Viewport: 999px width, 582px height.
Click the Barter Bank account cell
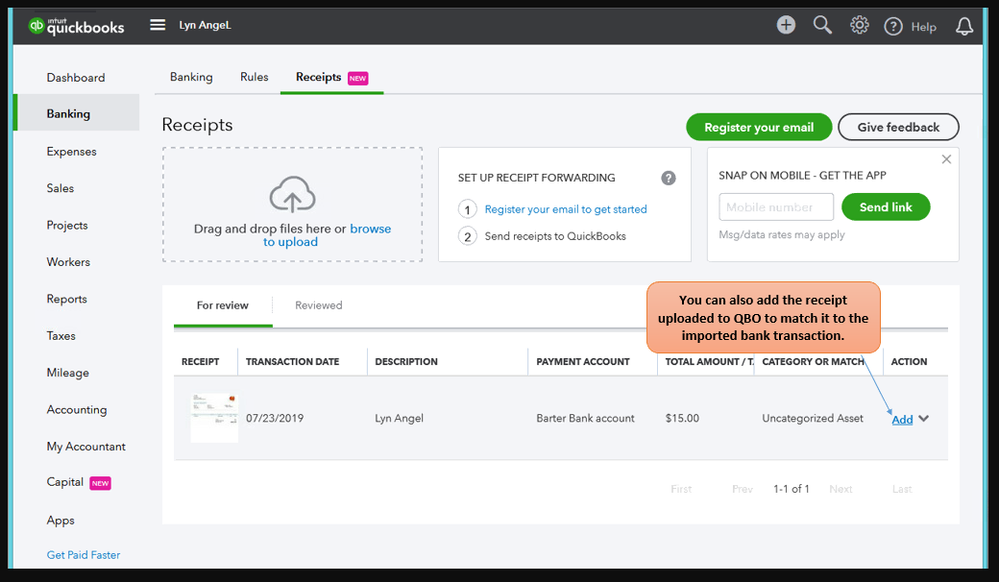pos(586,418)
